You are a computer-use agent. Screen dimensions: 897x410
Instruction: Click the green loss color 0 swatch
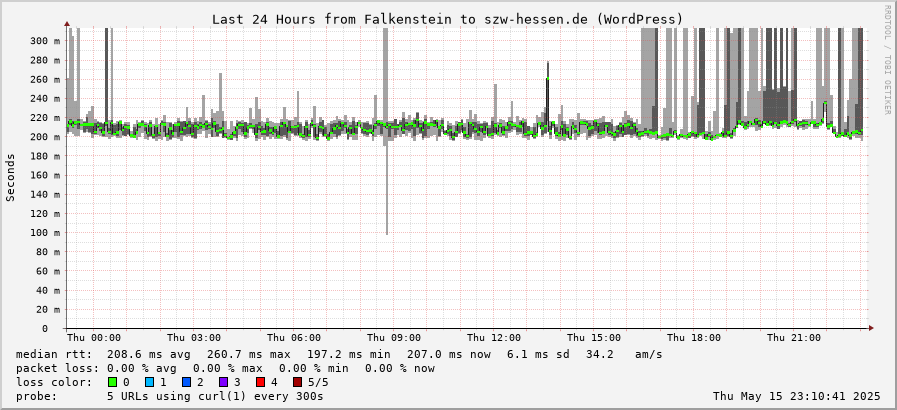click(x=112, y=382)
